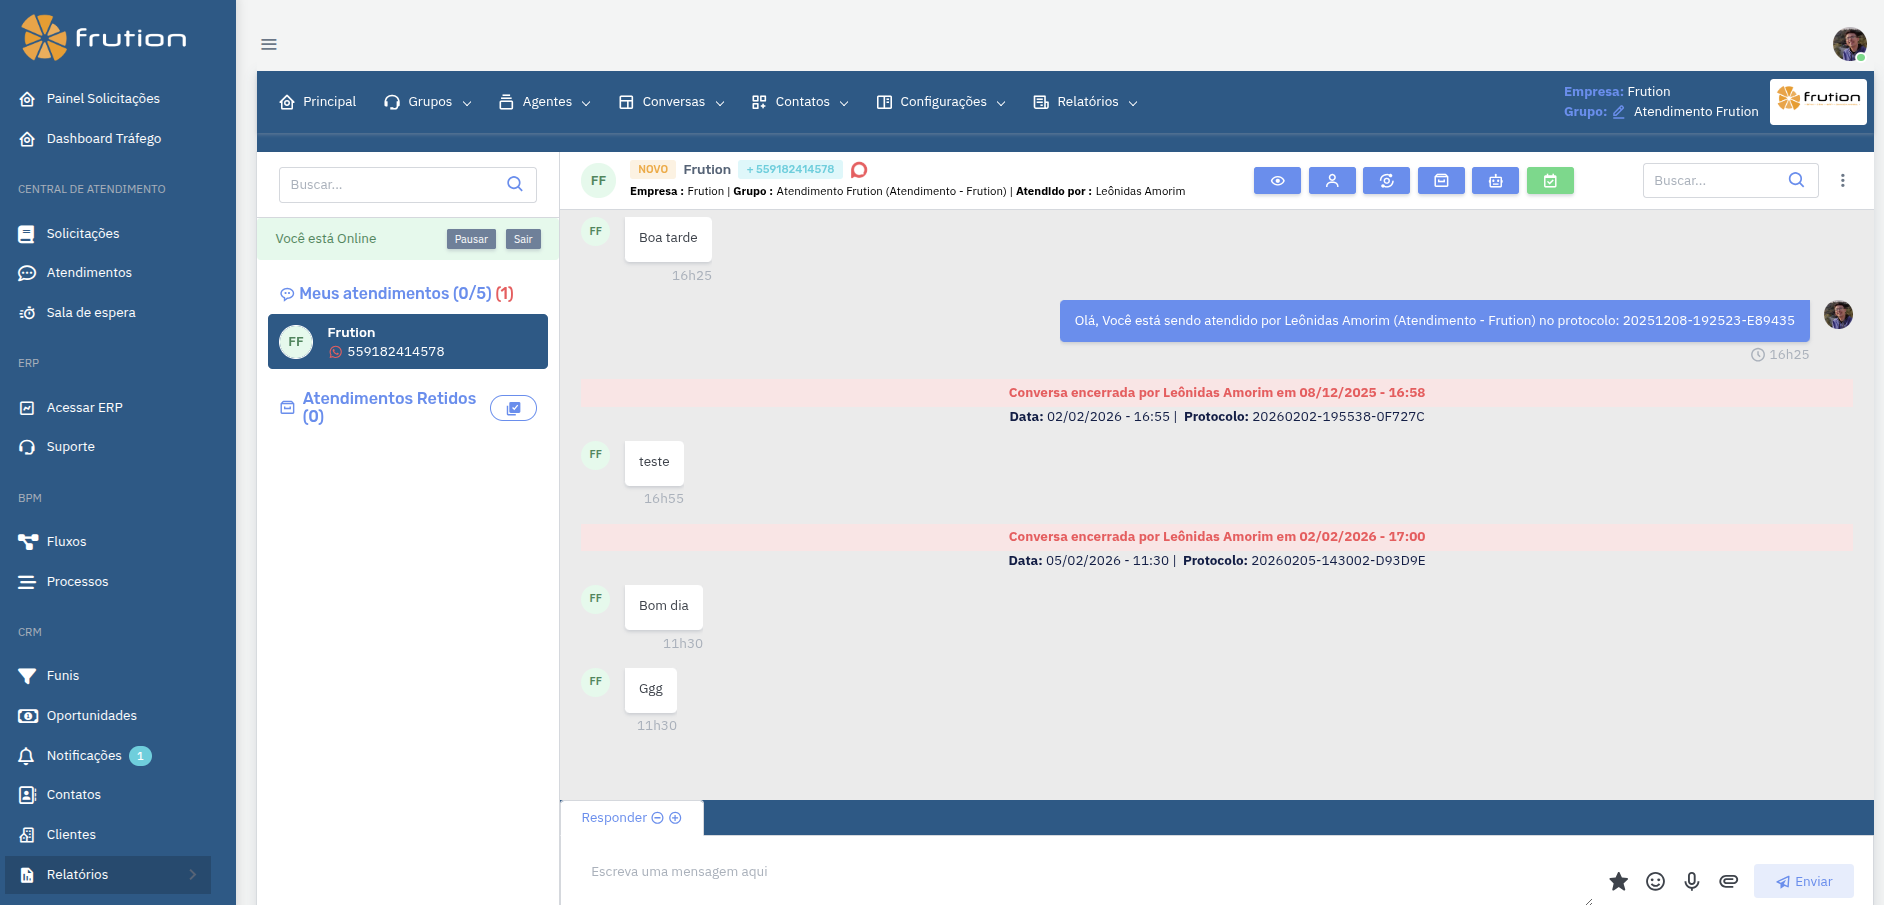The height and width of the screenshot is (905, 1884).
Task: Open the Conversas dropdown menu
Action: tap(671, 101)
